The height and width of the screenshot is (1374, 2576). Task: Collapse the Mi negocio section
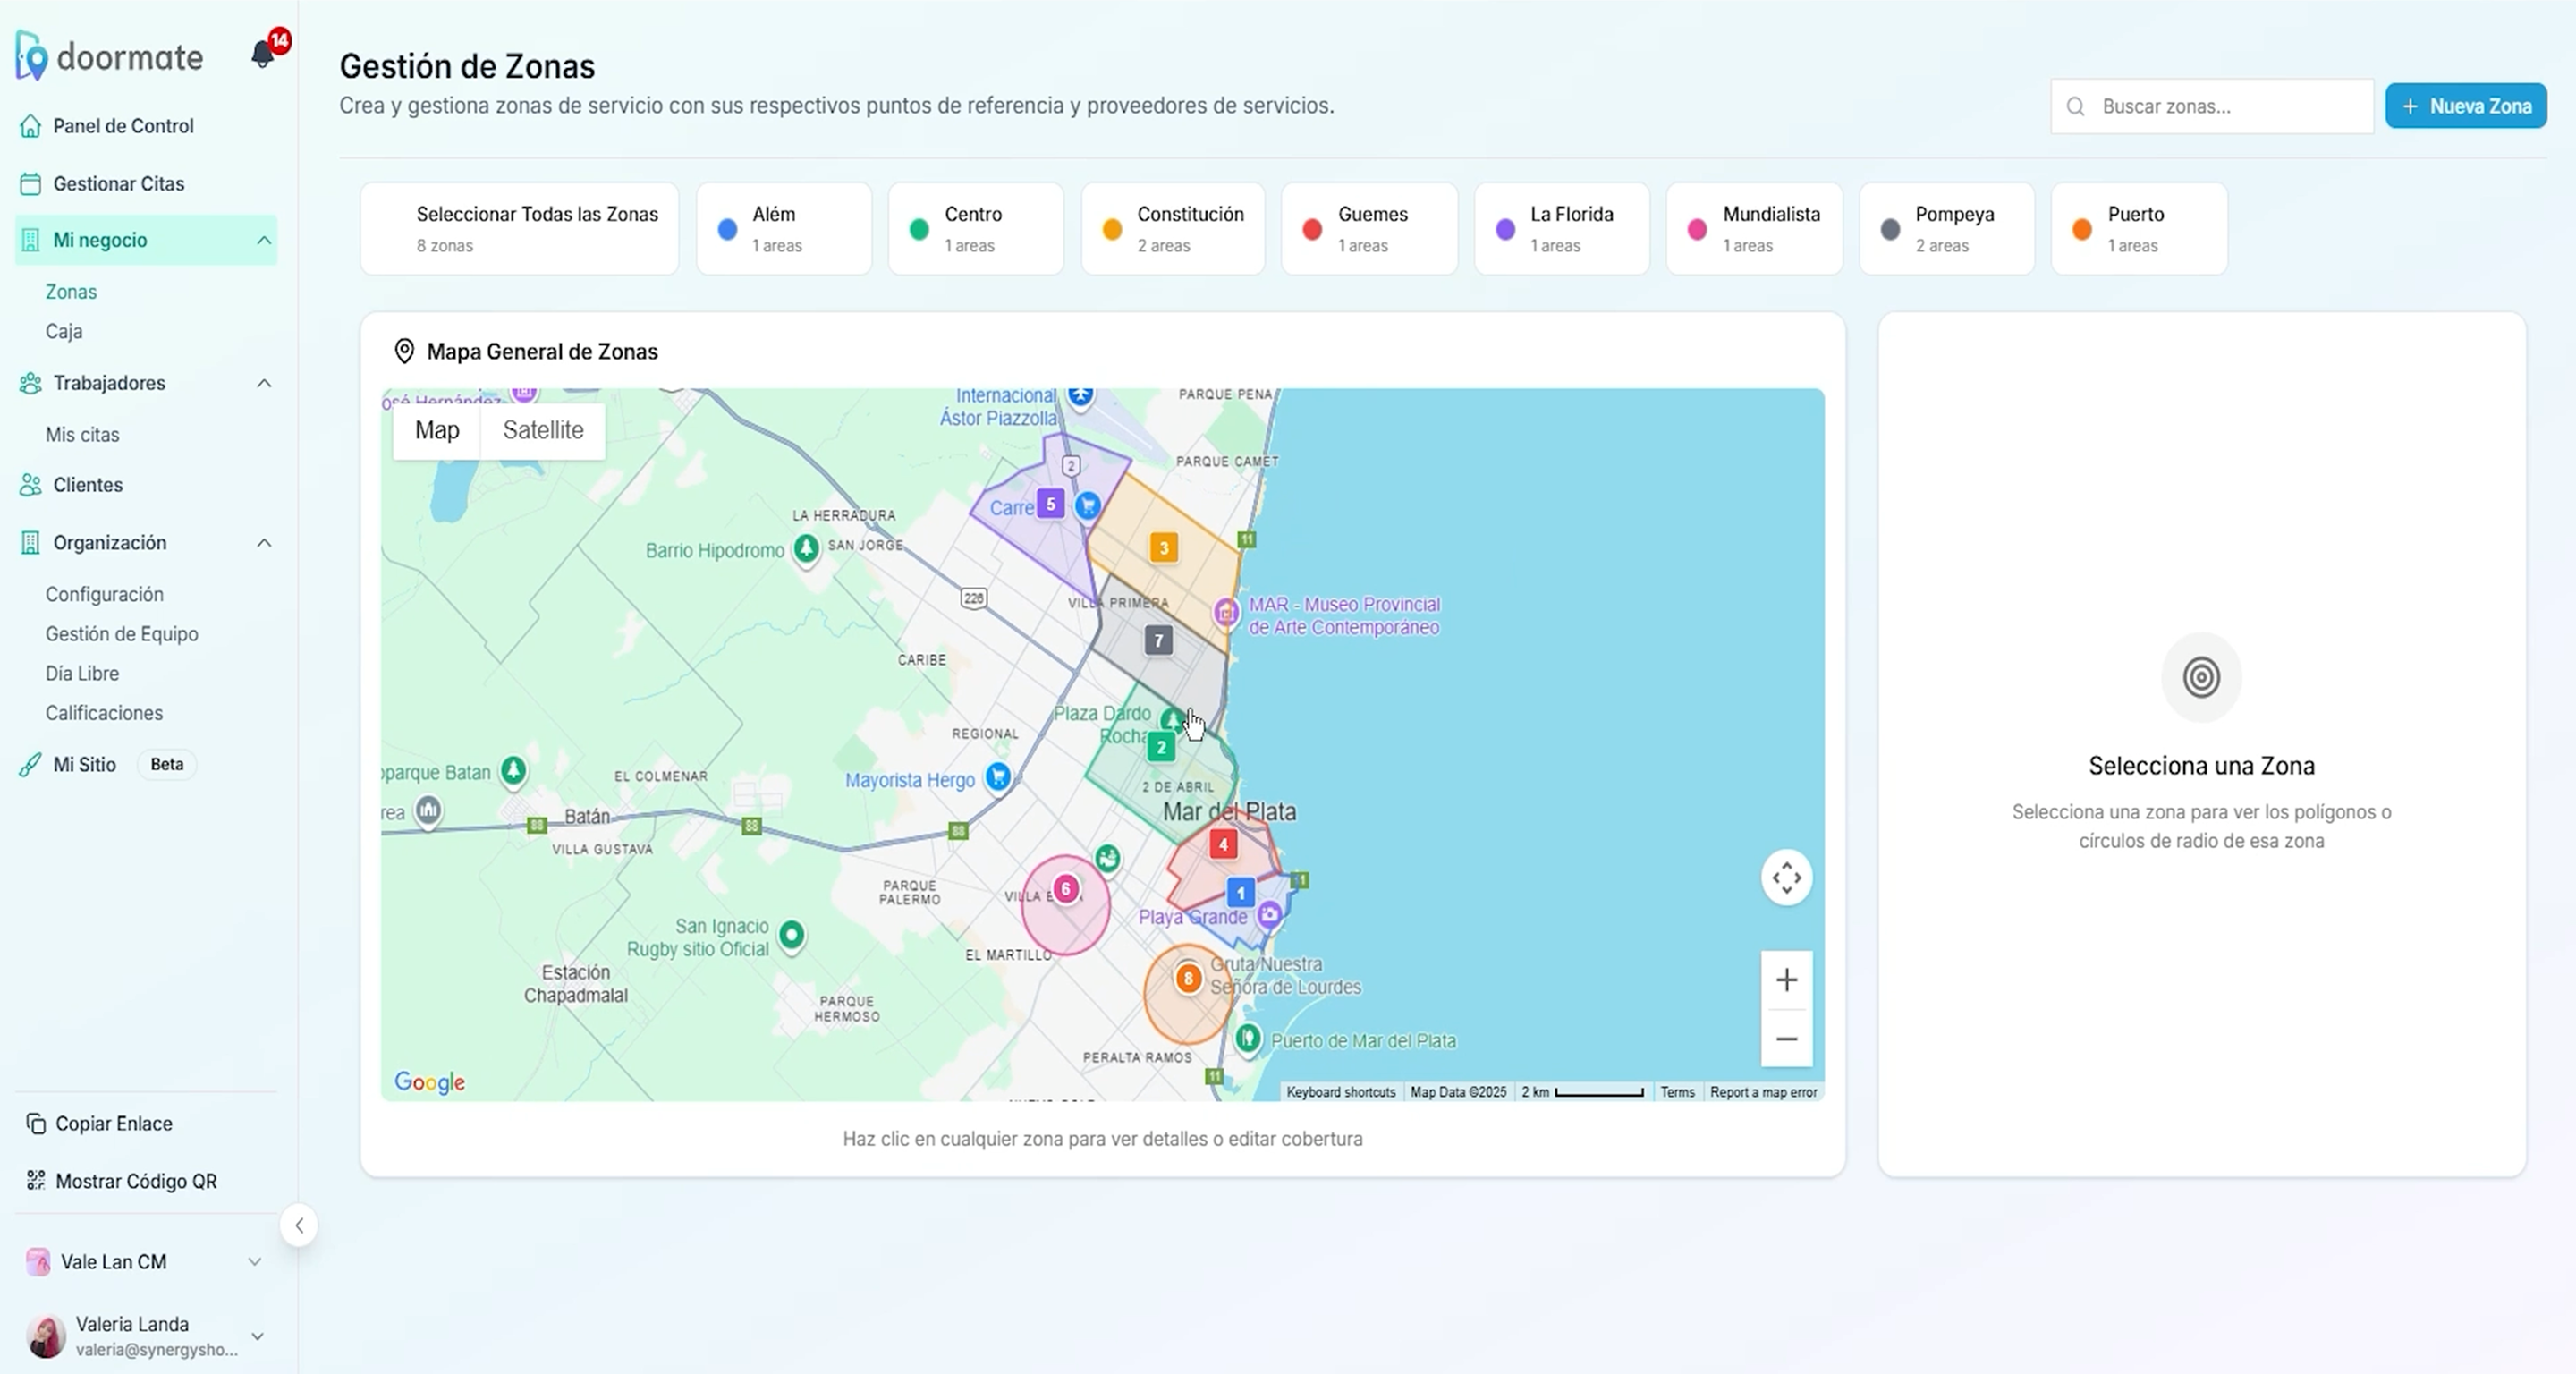(264, 240)
